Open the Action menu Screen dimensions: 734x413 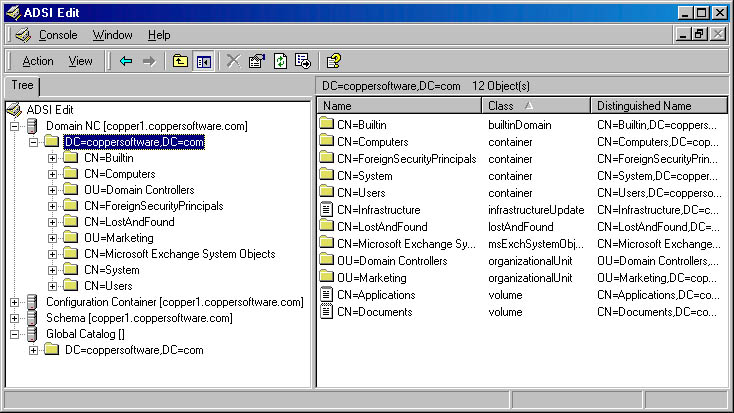pos(38,61)
